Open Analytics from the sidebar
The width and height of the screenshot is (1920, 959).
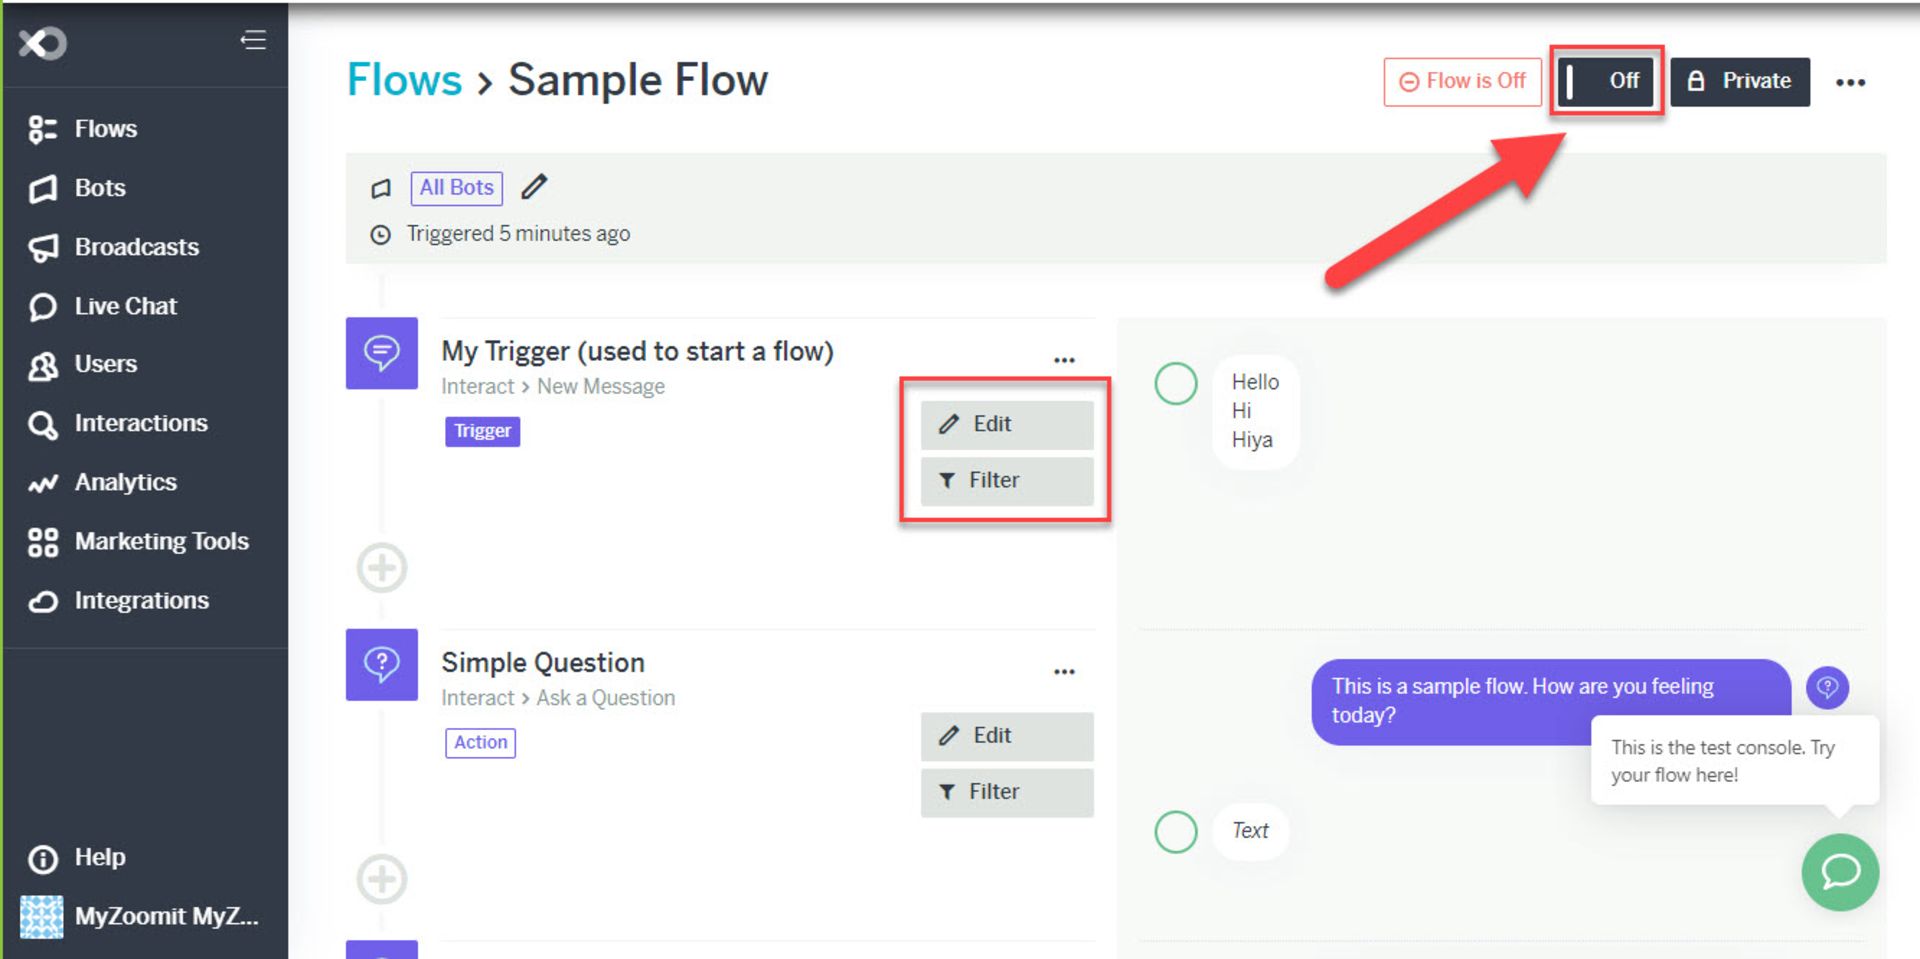click(125, 482)
